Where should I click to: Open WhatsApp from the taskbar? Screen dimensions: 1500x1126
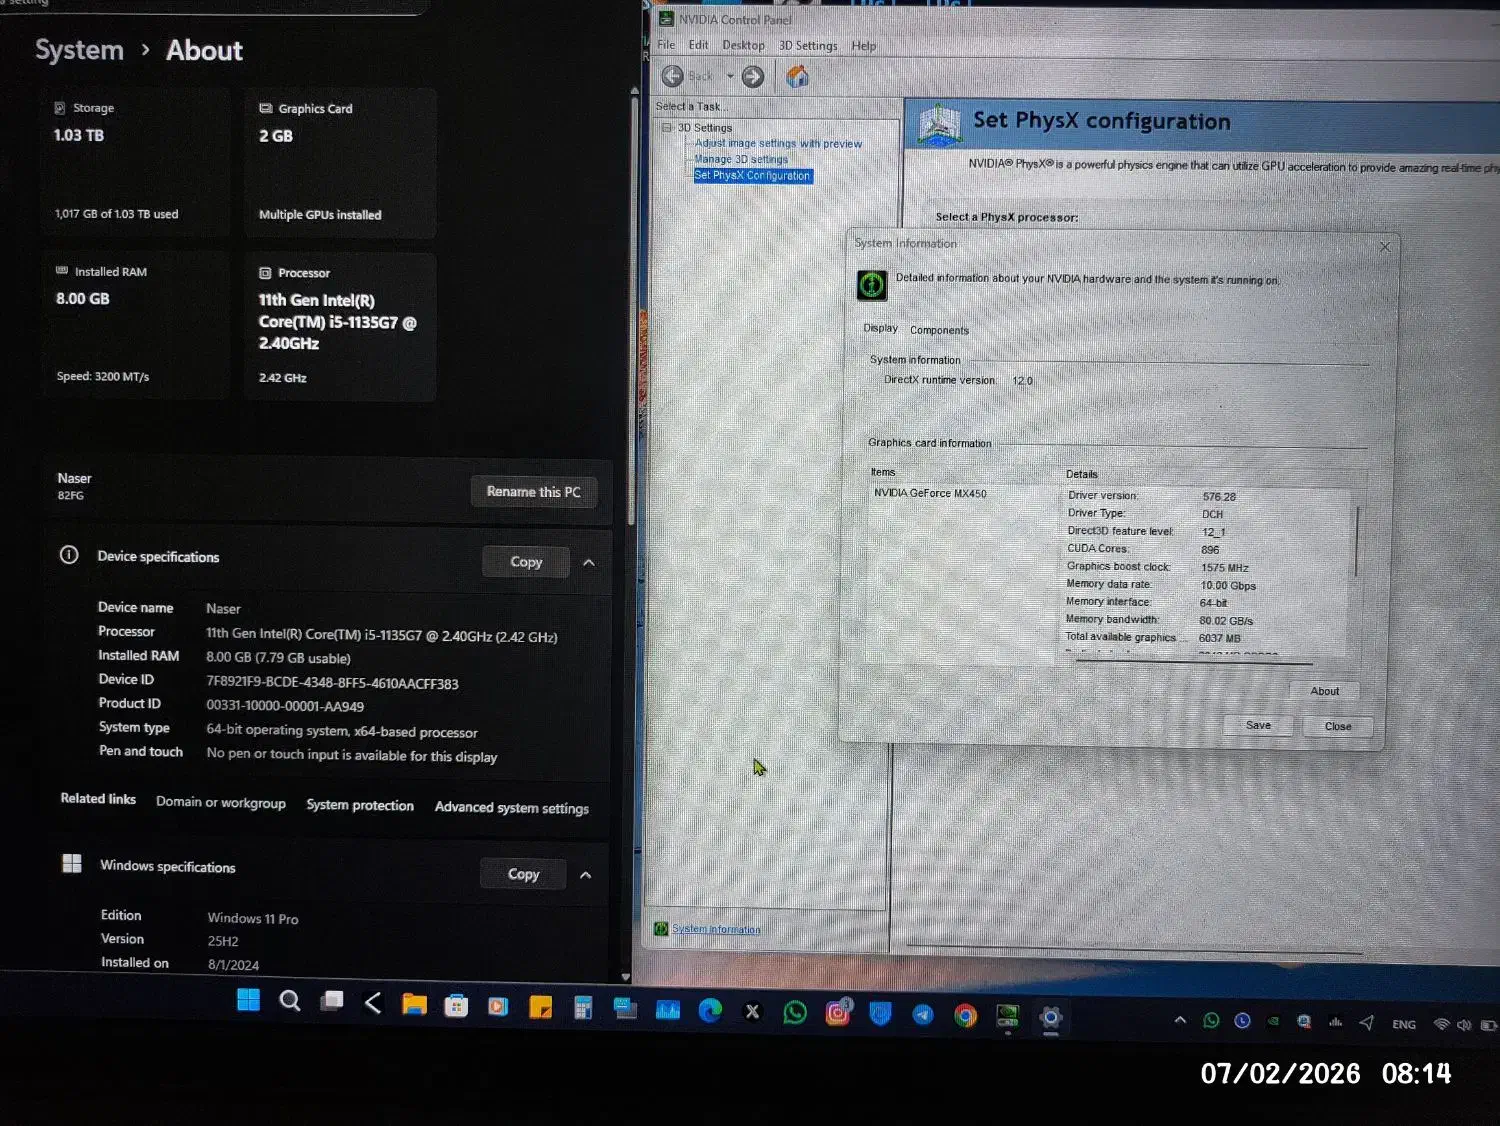click(x=795, y=1013)
